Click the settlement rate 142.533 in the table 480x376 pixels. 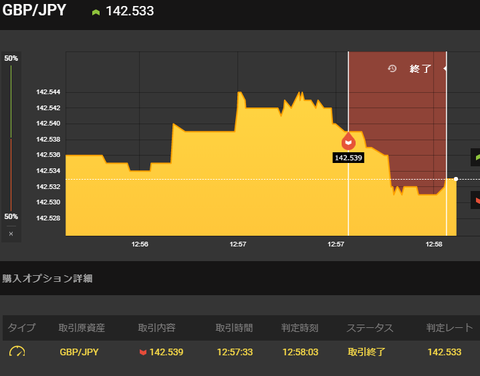pos(445,352)
